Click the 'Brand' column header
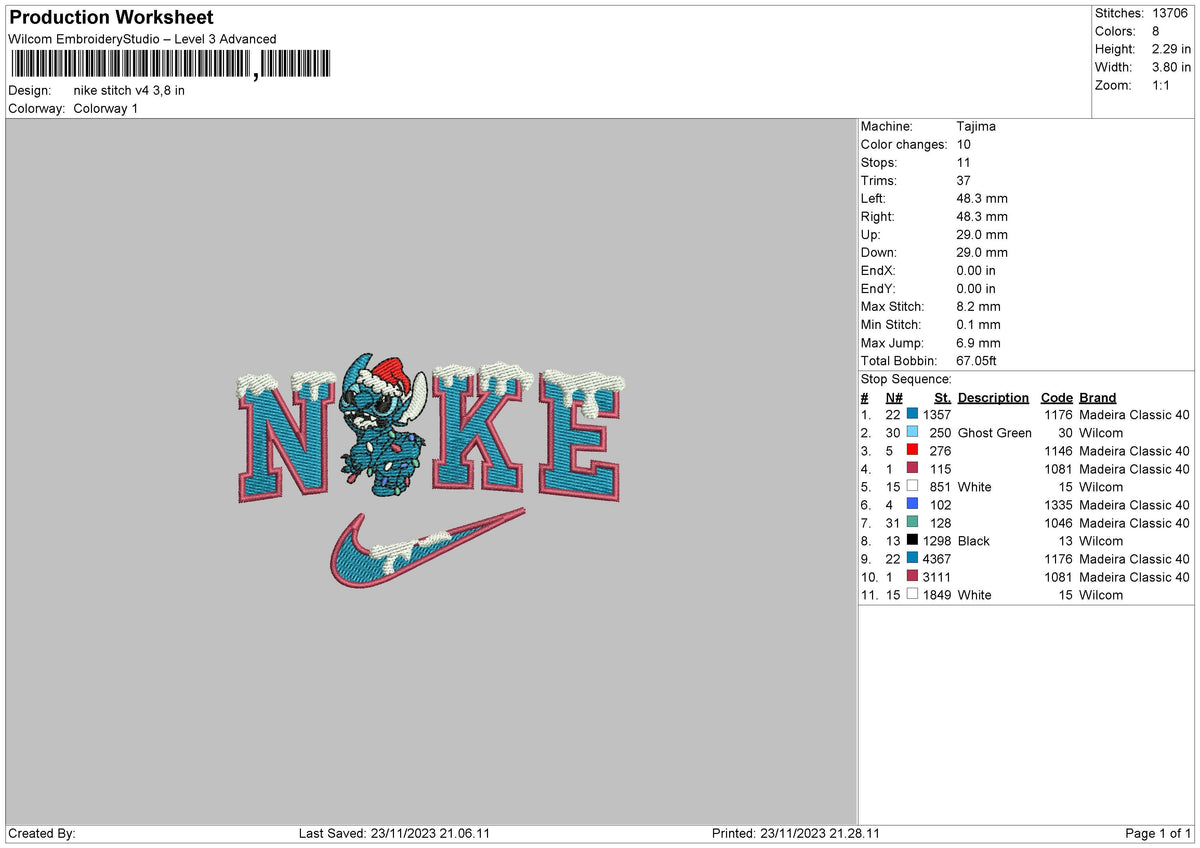The height and width of the screenshot is (848, 1200). click(1098, 397)
